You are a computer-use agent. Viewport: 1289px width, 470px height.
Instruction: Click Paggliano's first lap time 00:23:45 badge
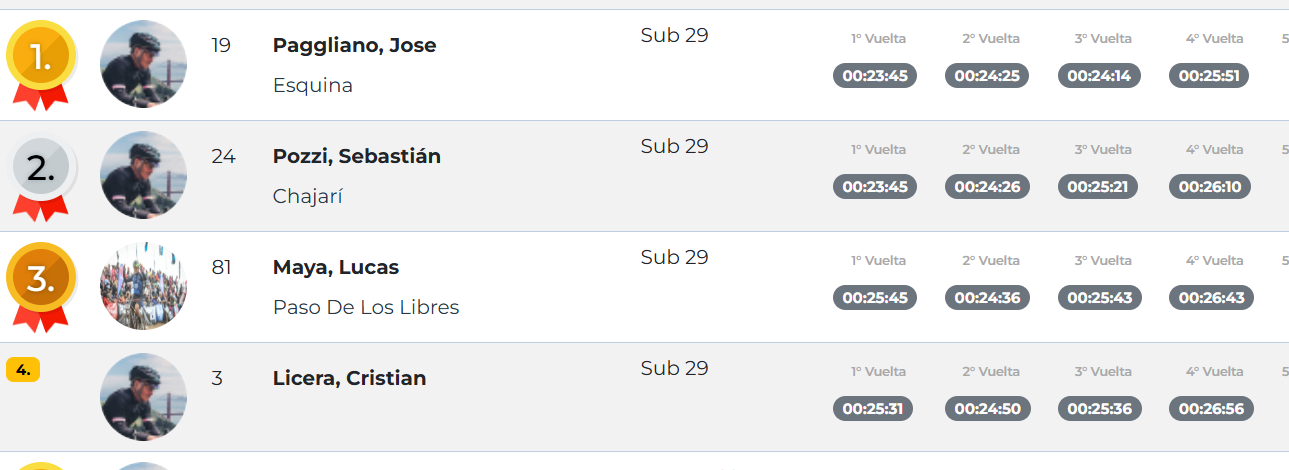coord(875,76)
